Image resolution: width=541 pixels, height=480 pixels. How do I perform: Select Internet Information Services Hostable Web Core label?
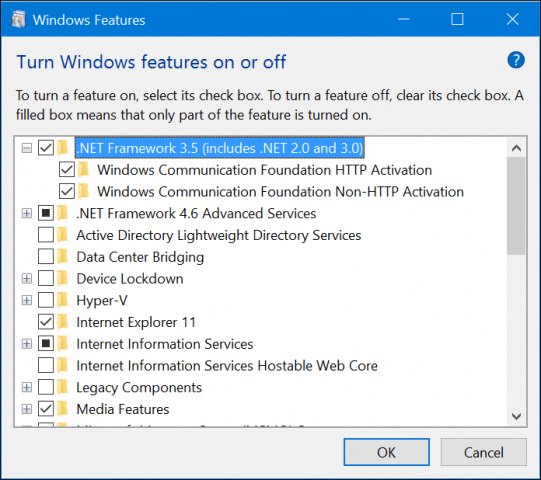(227, 366)
